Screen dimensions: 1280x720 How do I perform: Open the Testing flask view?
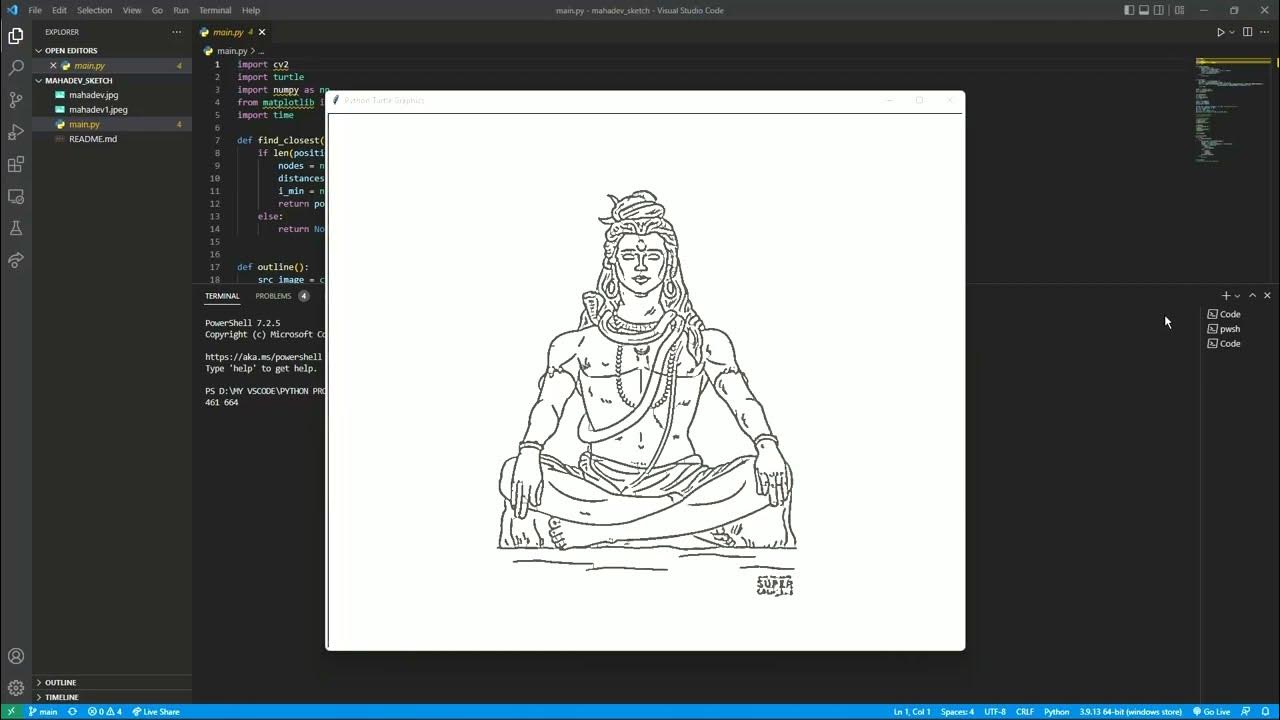pos(16,228)
